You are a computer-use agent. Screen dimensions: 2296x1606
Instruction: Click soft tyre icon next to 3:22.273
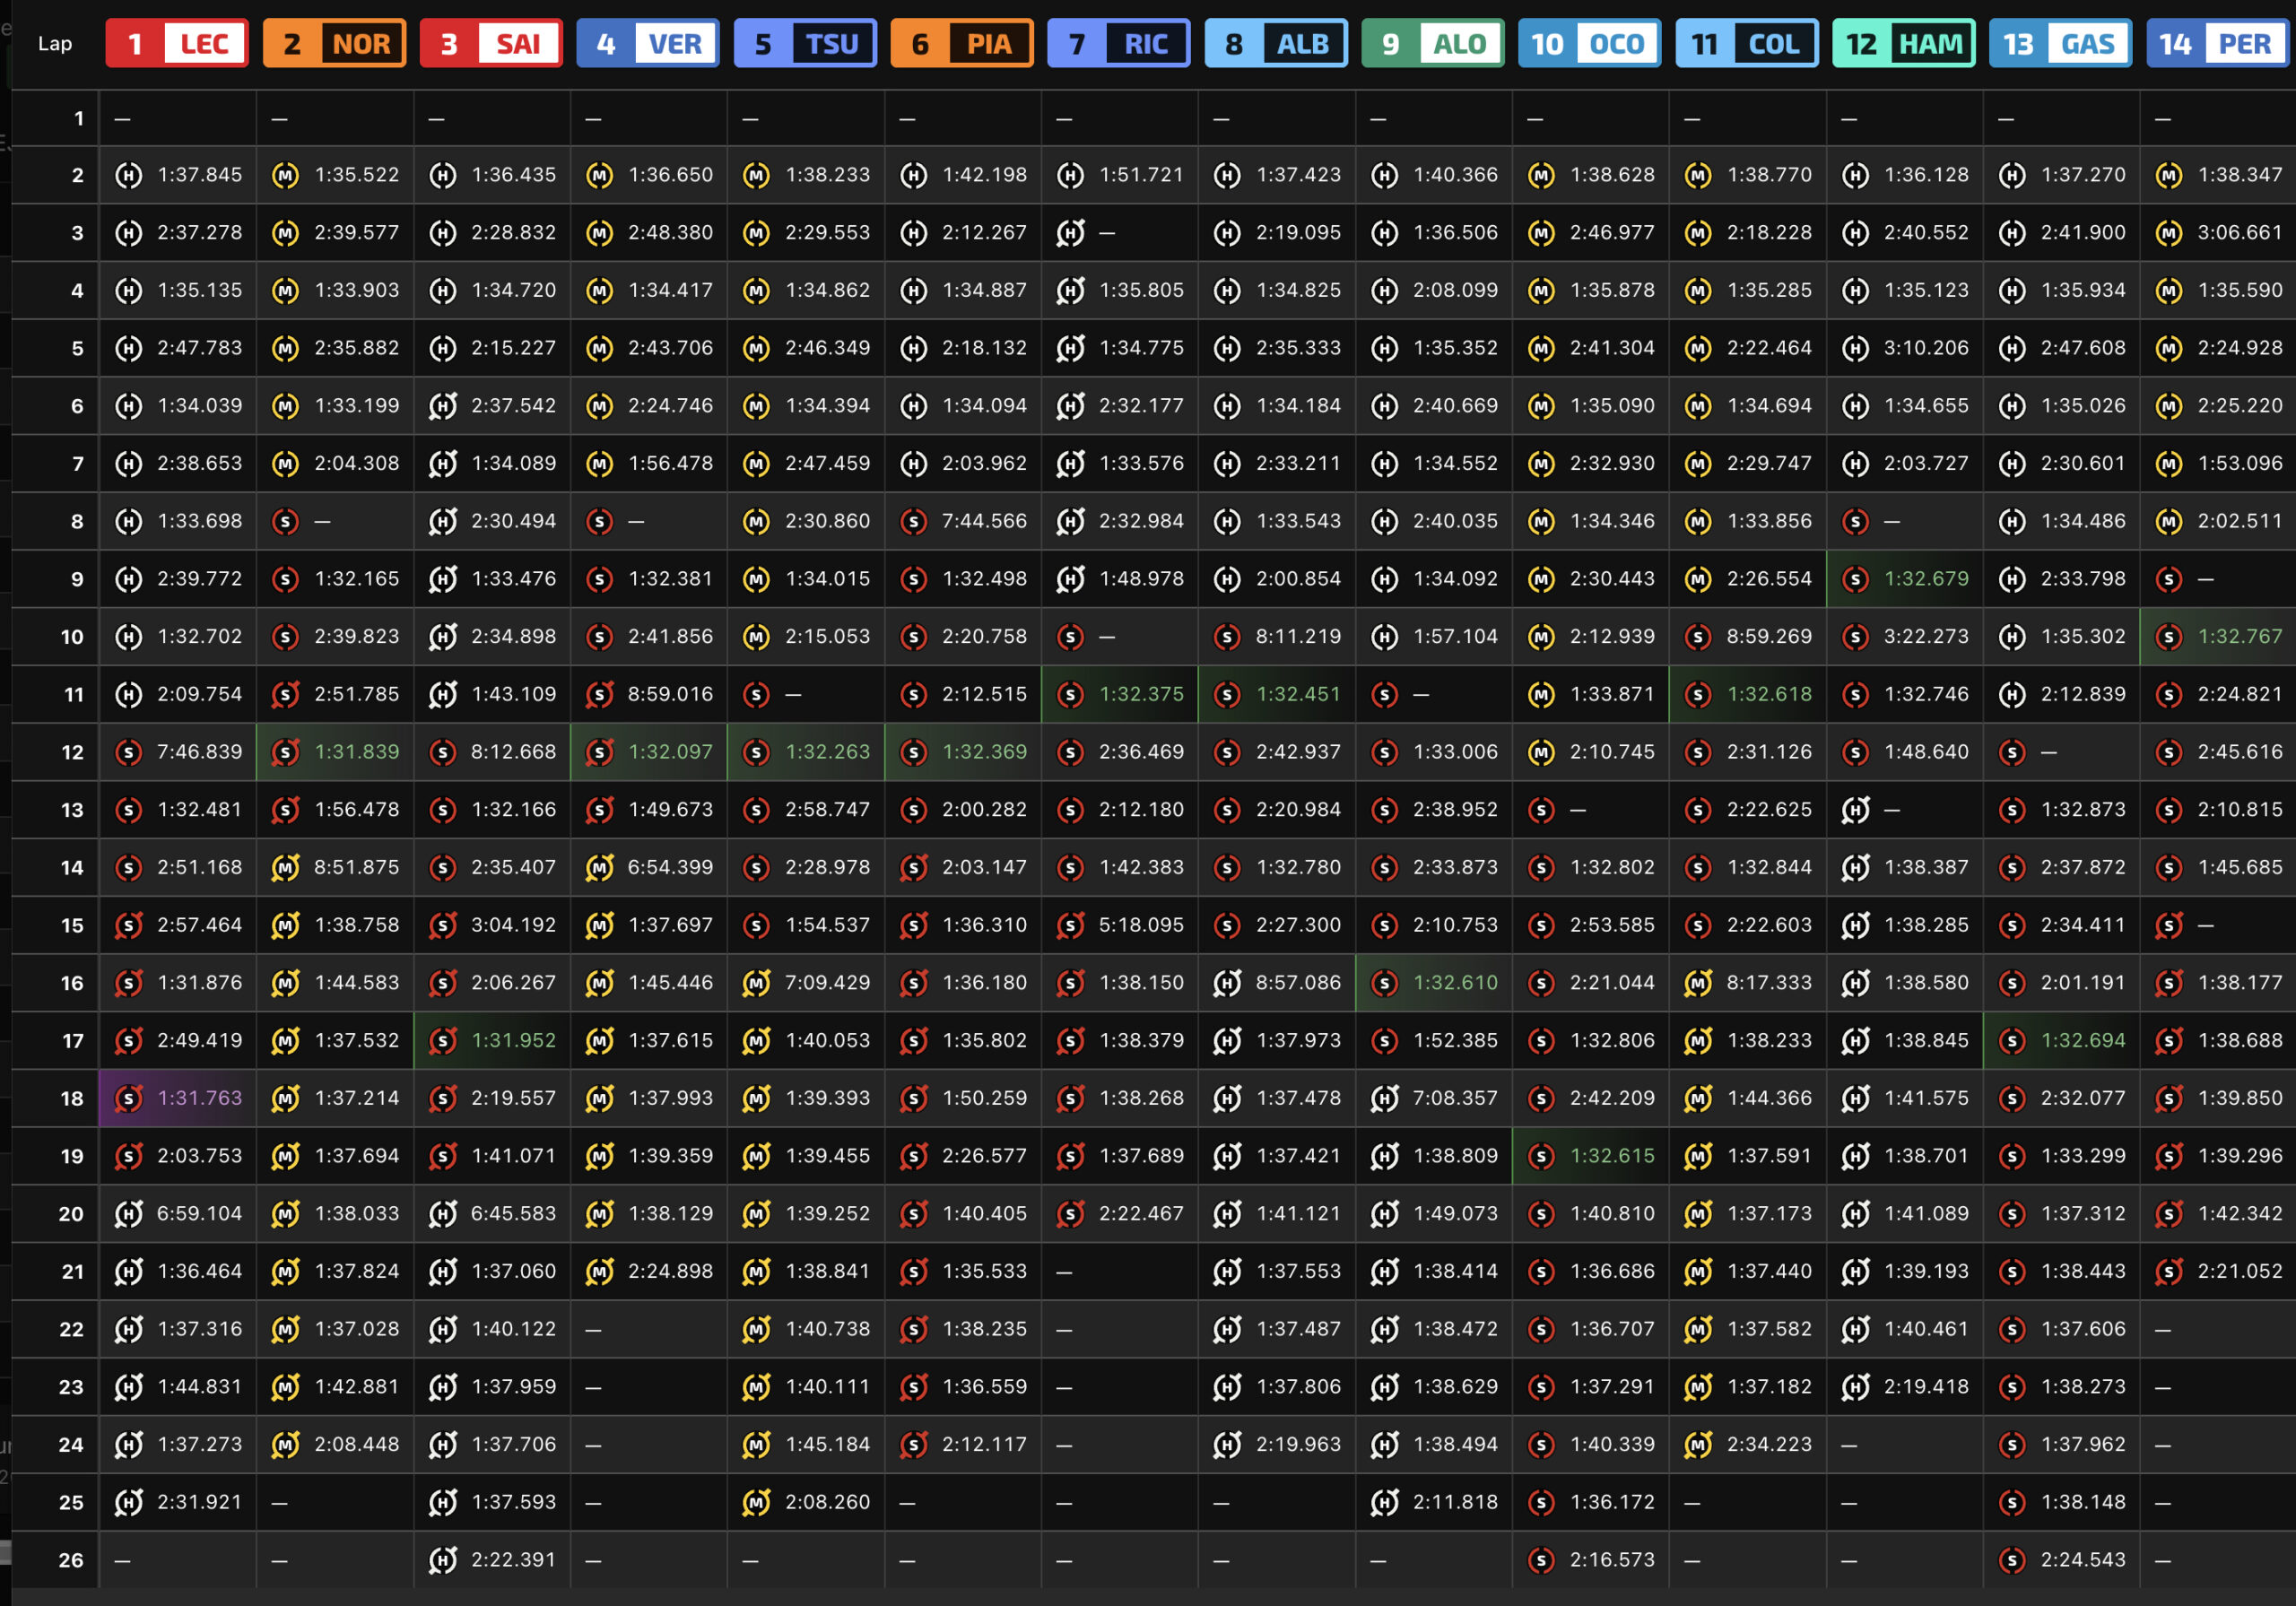coord(1856,636)
